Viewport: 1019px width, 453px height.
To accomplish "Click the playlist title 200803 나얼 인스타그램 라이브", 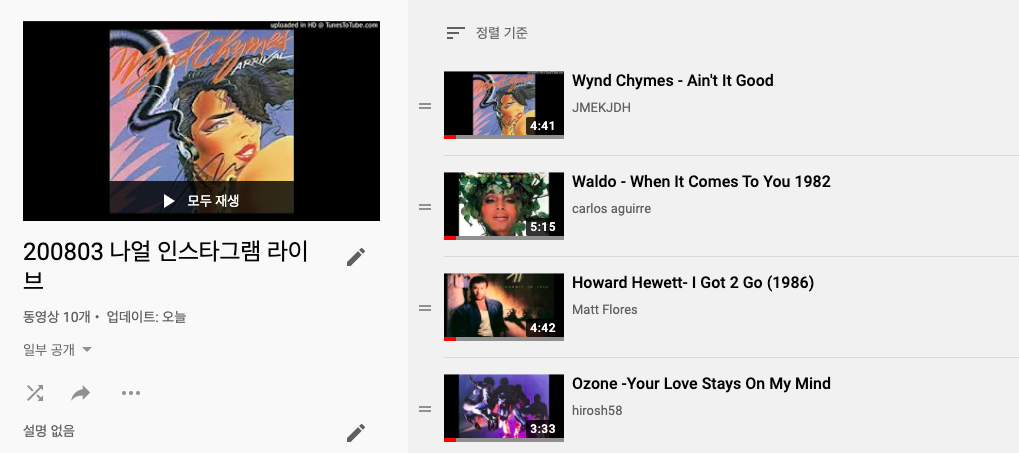I will (166, 265).
